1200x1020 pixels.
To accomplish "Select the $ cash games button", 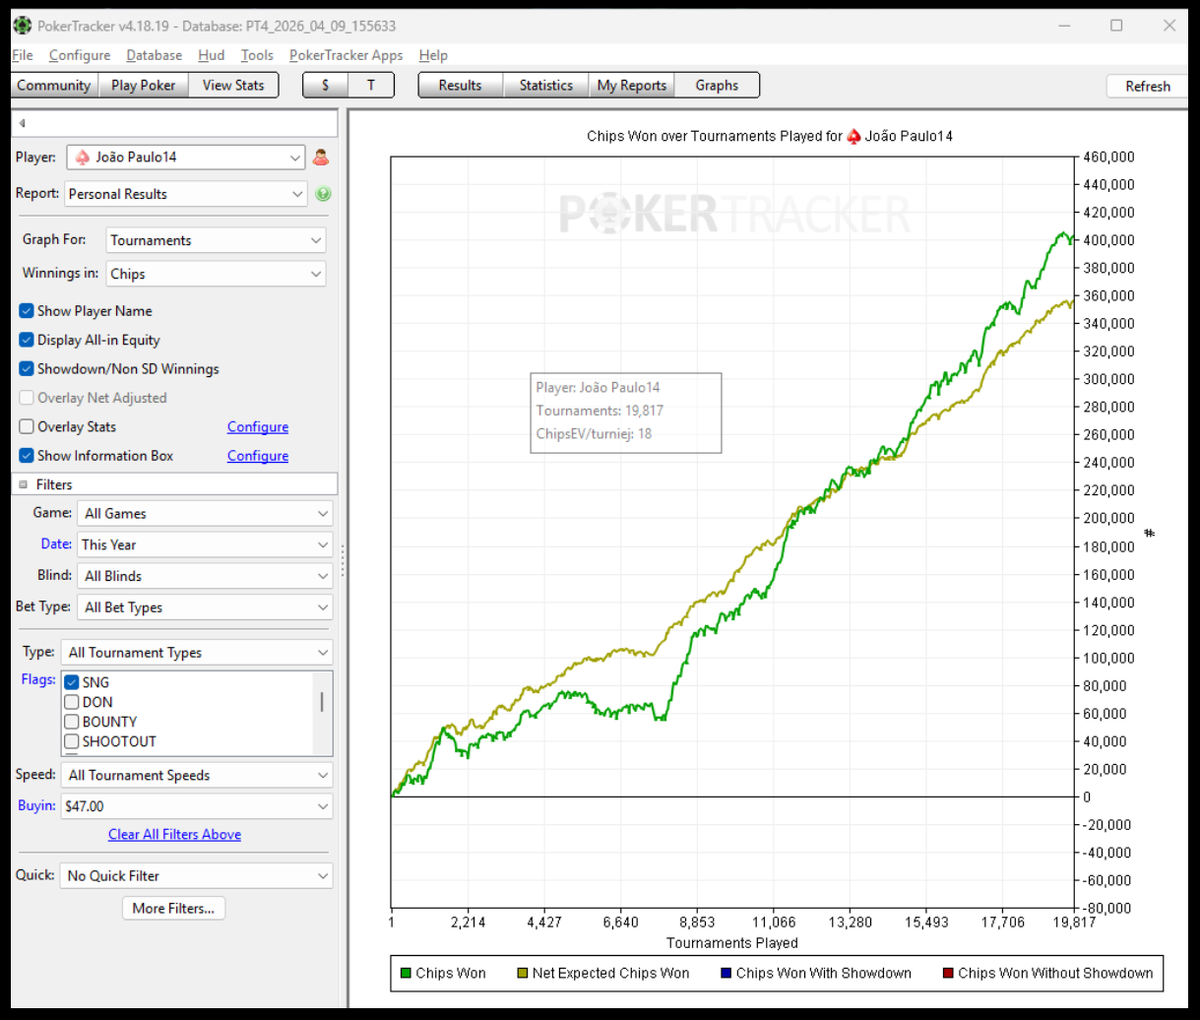I will point(325,85).
